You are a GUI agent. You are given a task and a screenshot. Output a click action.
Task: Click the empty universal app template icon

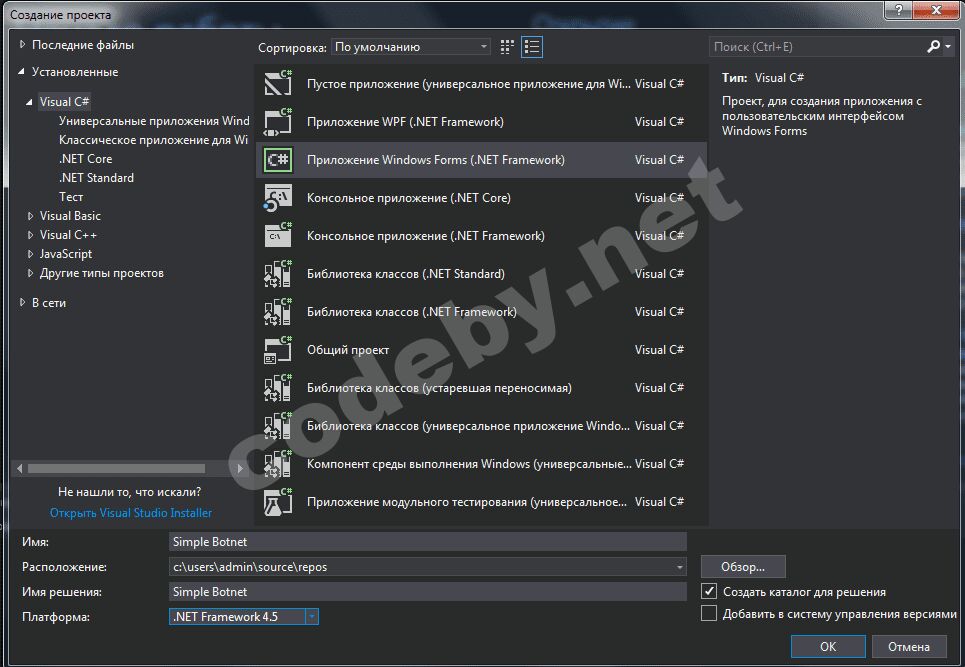[278, 83]
